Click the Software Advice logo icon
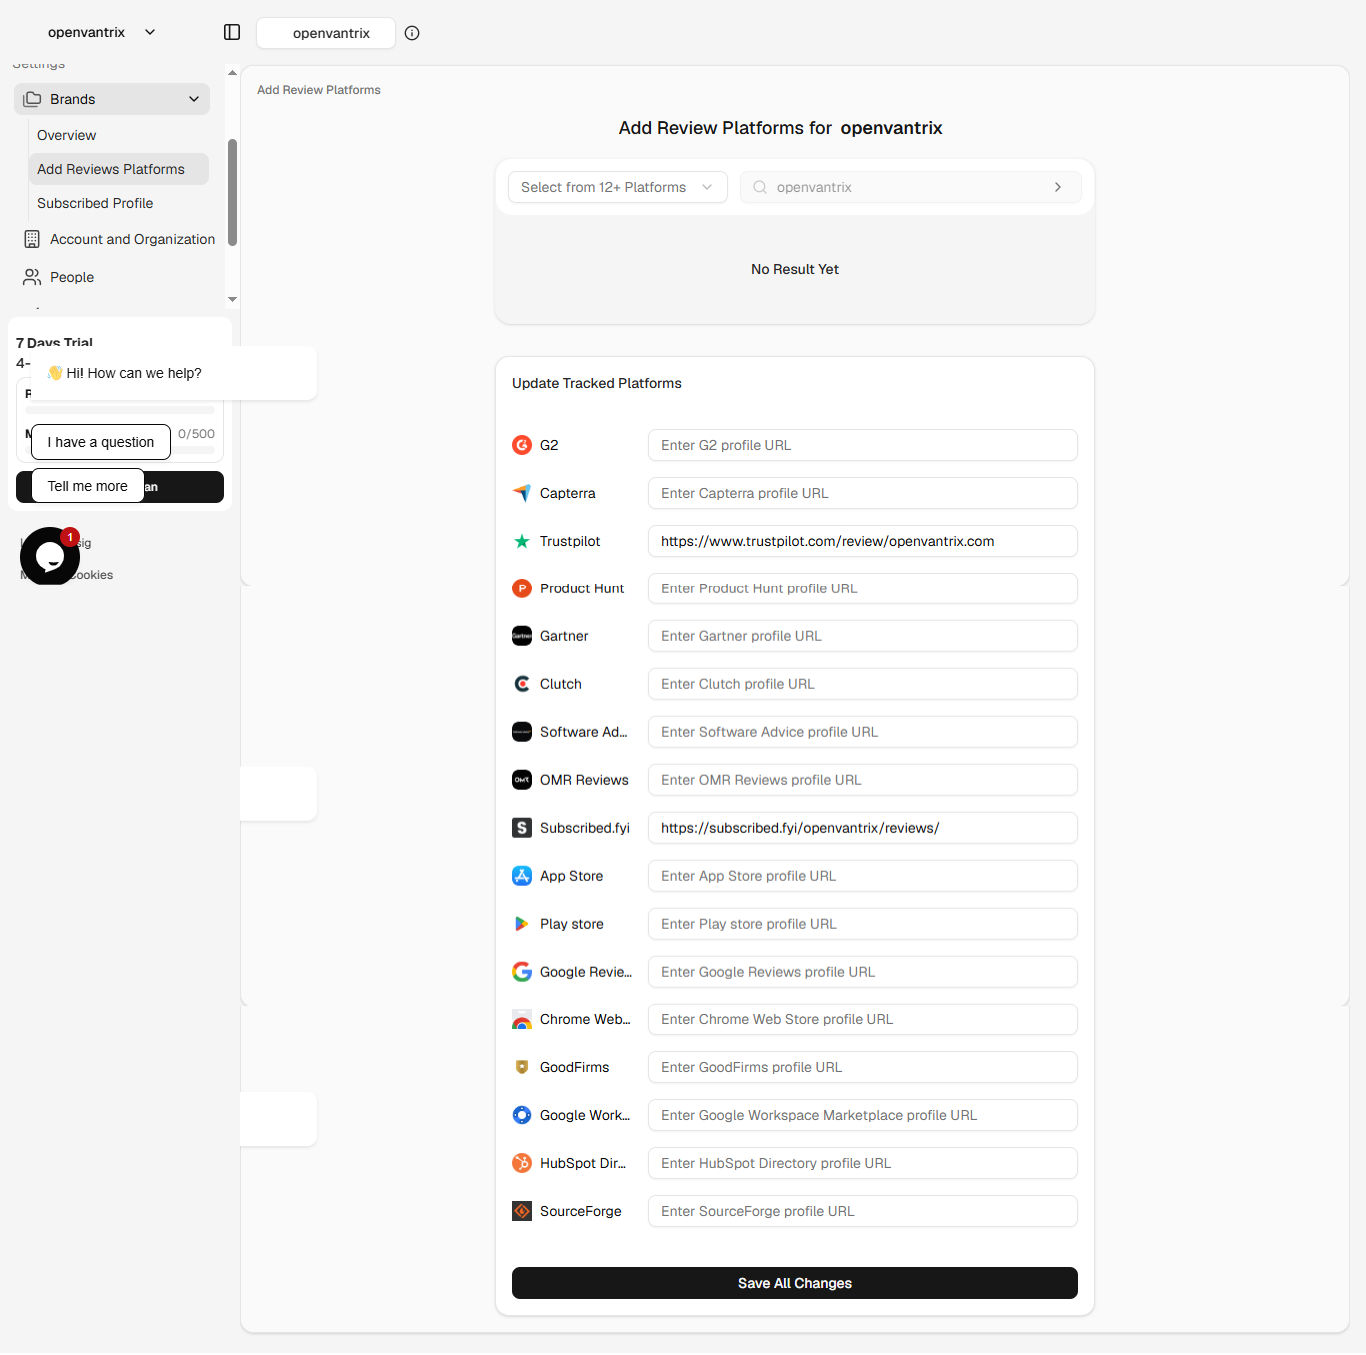The width and height of the screenshot is (1366, 1355). pos(522,732)
